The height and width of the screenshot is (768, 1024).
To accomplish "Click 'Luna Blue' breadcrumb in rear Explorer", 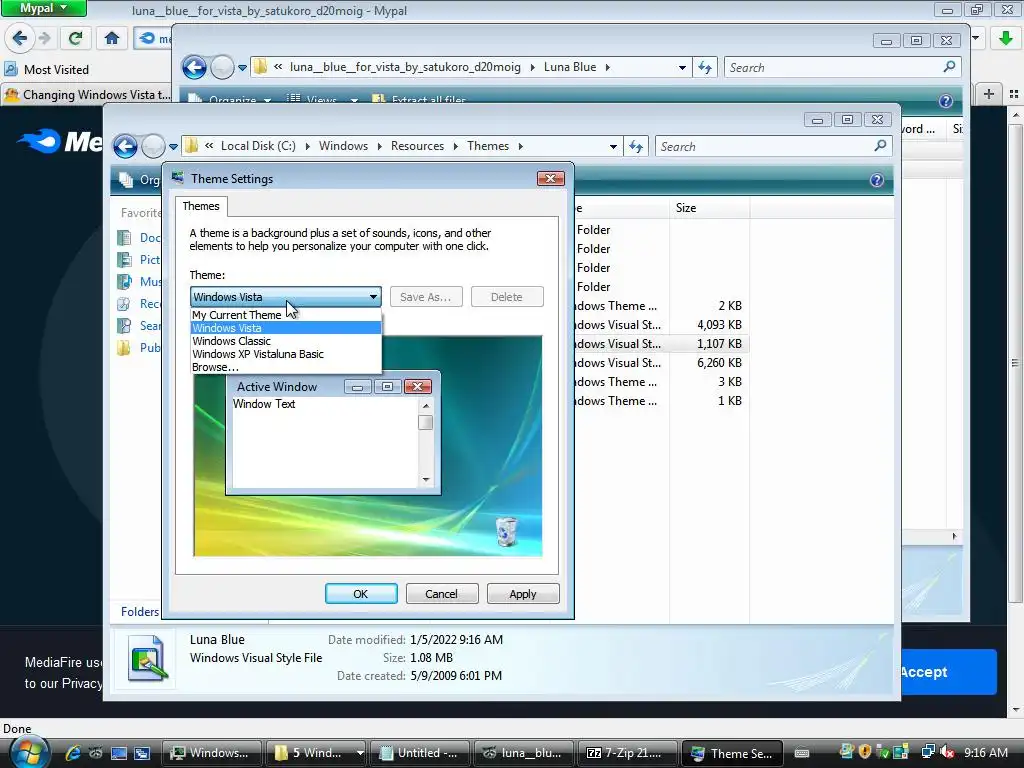I will point(569,67).
